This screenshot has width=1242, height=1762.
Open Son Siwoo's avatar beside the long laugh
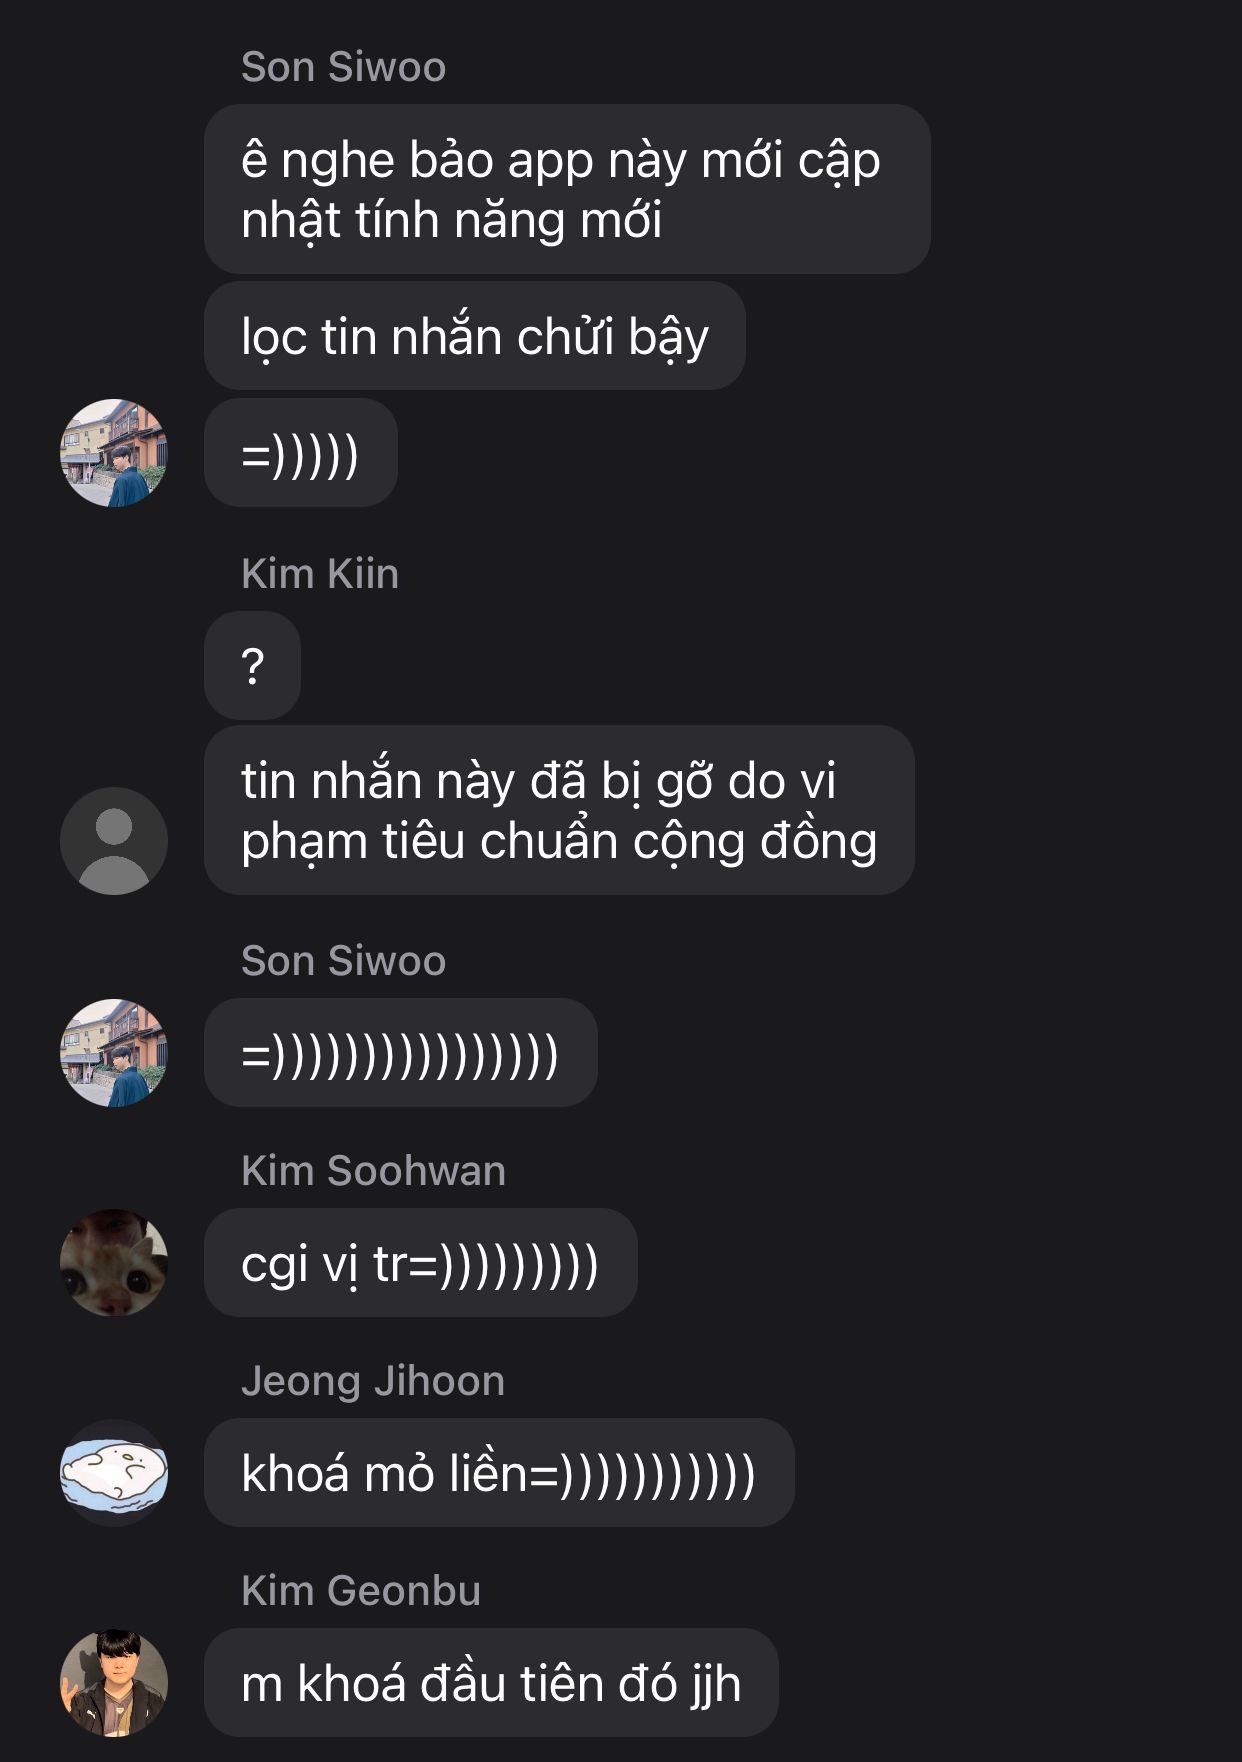(x=114, y=1053)
